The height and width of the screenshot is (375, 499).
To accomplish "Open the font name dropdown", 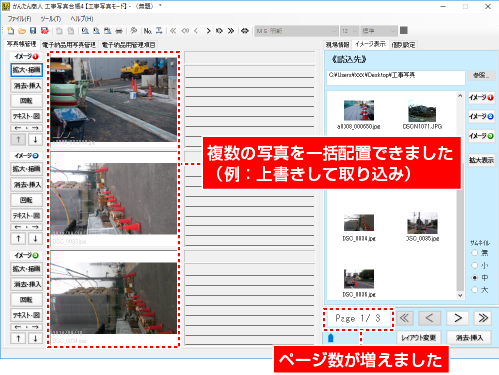I will [x=296, y=31].
